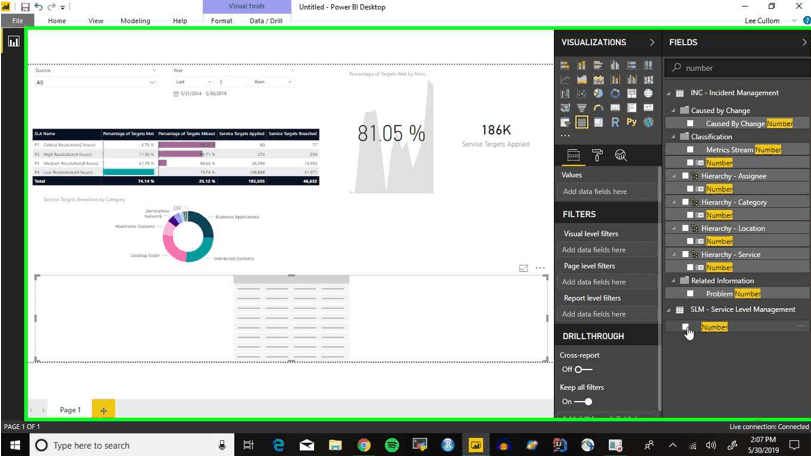811x456 pixels.
Task: Open Spotify from the taskbar
Action: [392, 445]
